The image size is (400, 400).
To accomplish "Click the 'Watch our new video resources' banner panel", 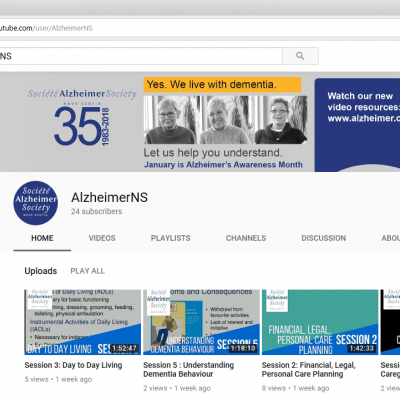I will 357,125.
